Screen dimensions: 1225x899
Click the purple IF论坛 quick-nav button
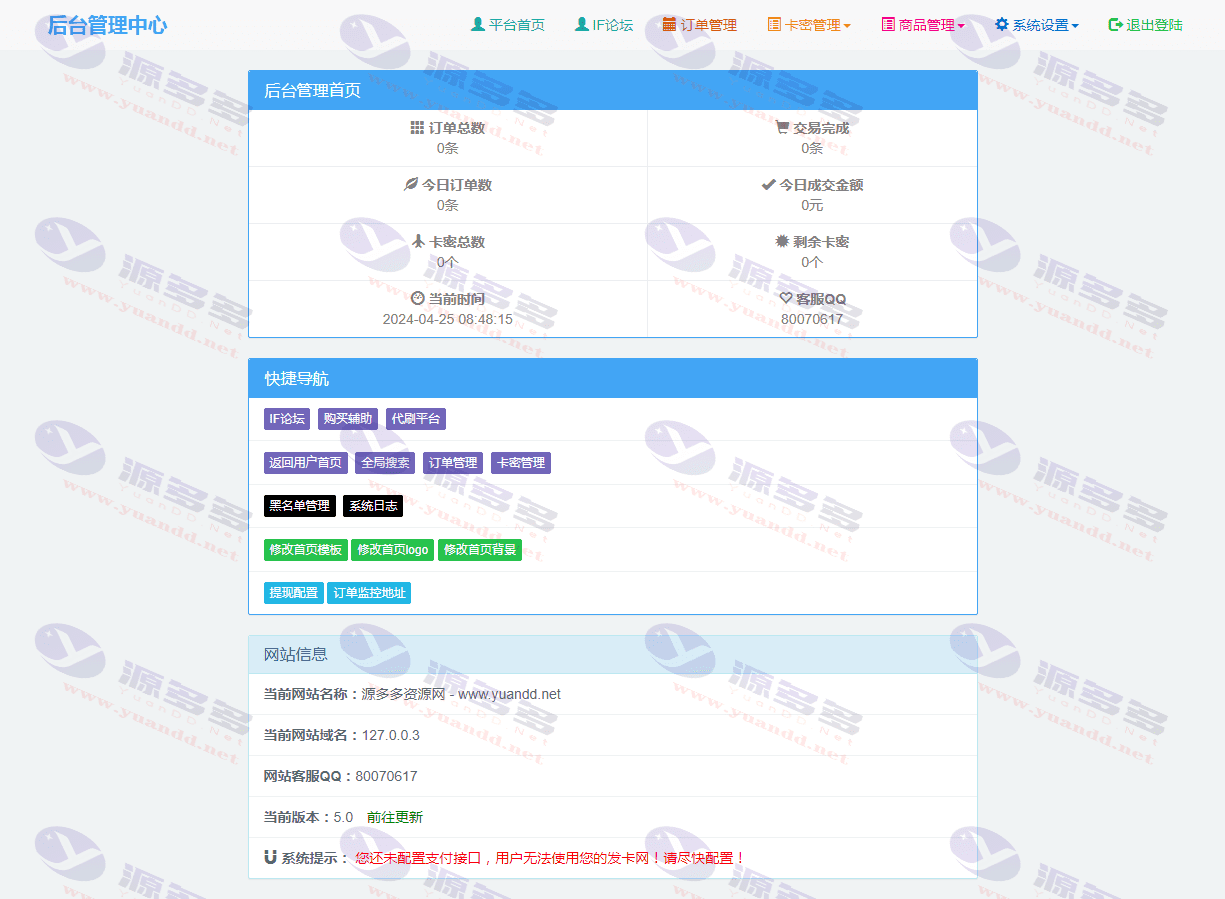[x=287, y=419]
